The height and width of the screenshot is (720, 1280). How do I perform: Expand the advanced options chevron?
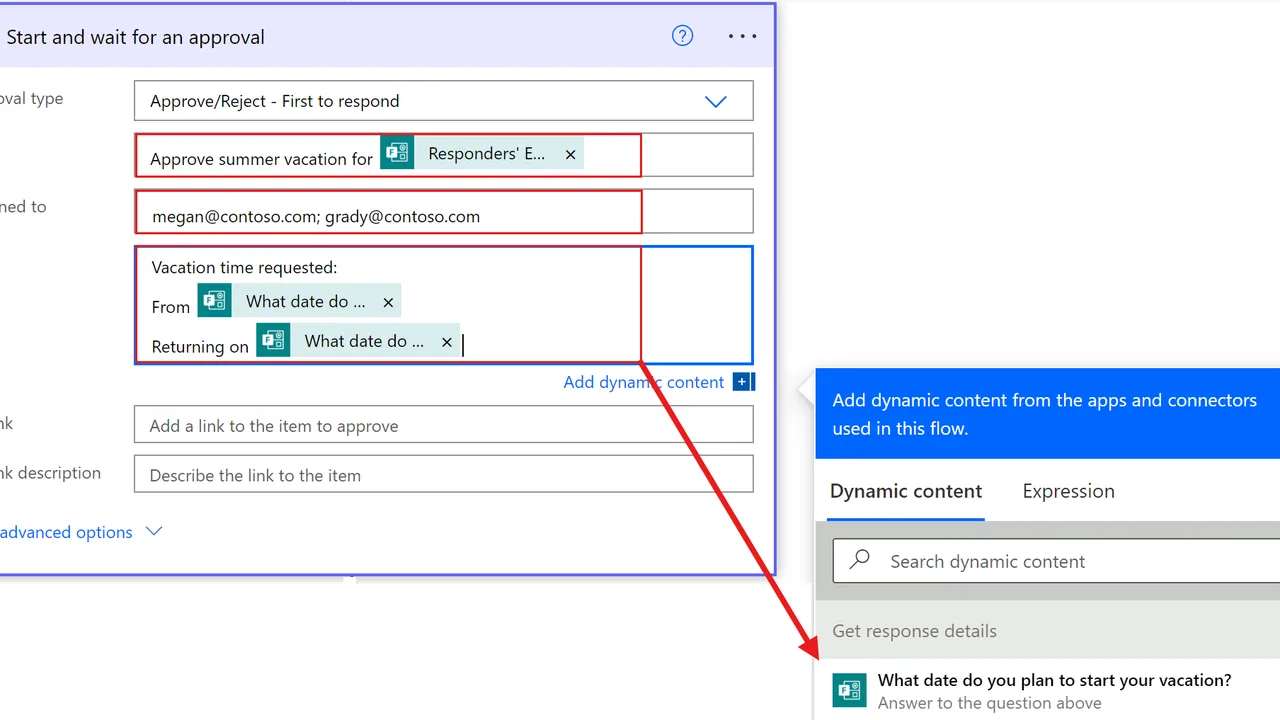click(154, 531)
